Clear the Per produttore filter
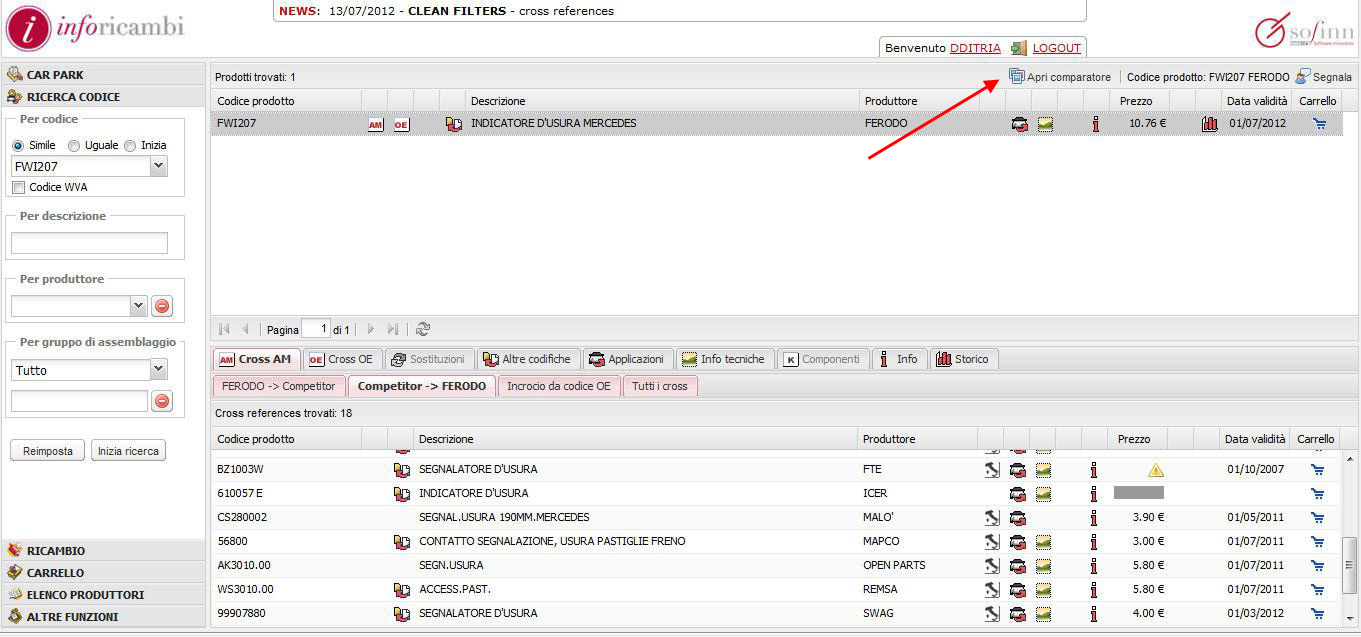1361x637 pixels. pyautogui.click(x=162, y=306)
